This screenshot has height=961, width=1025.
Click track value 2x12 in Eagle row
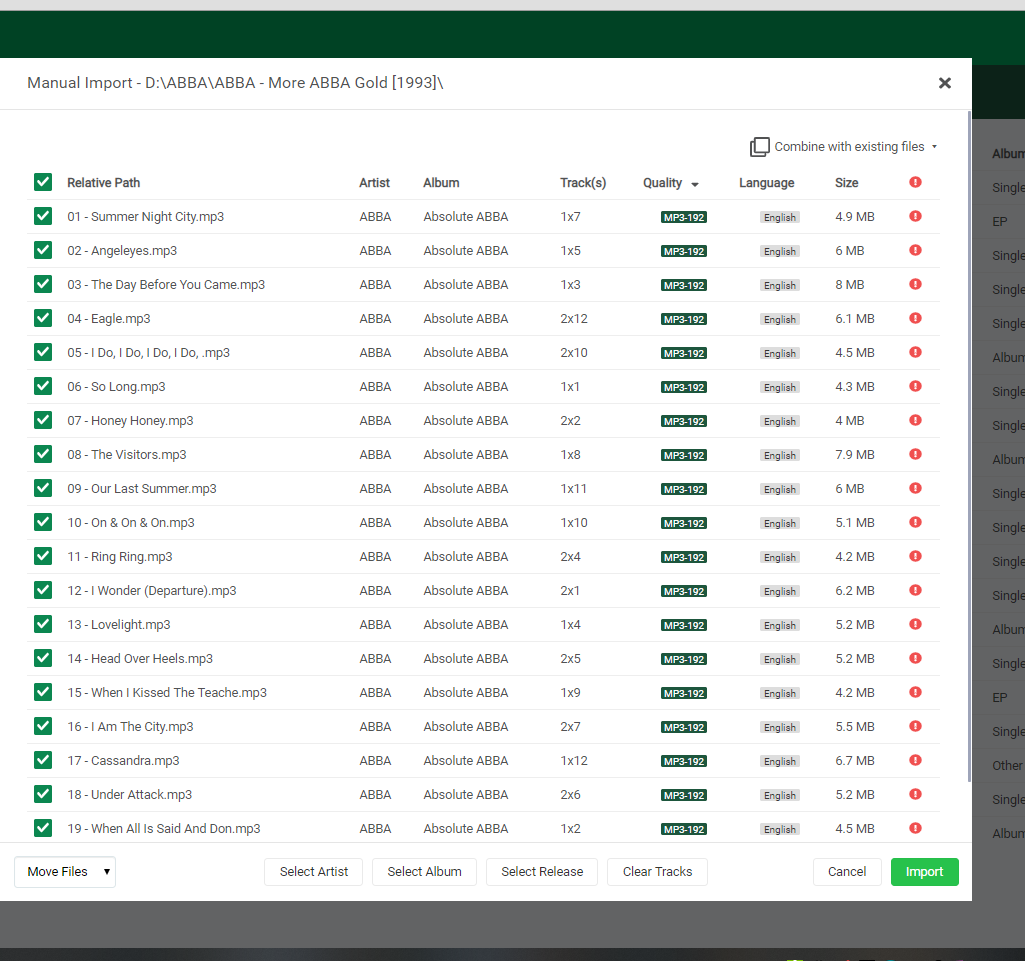pos(573,318)
